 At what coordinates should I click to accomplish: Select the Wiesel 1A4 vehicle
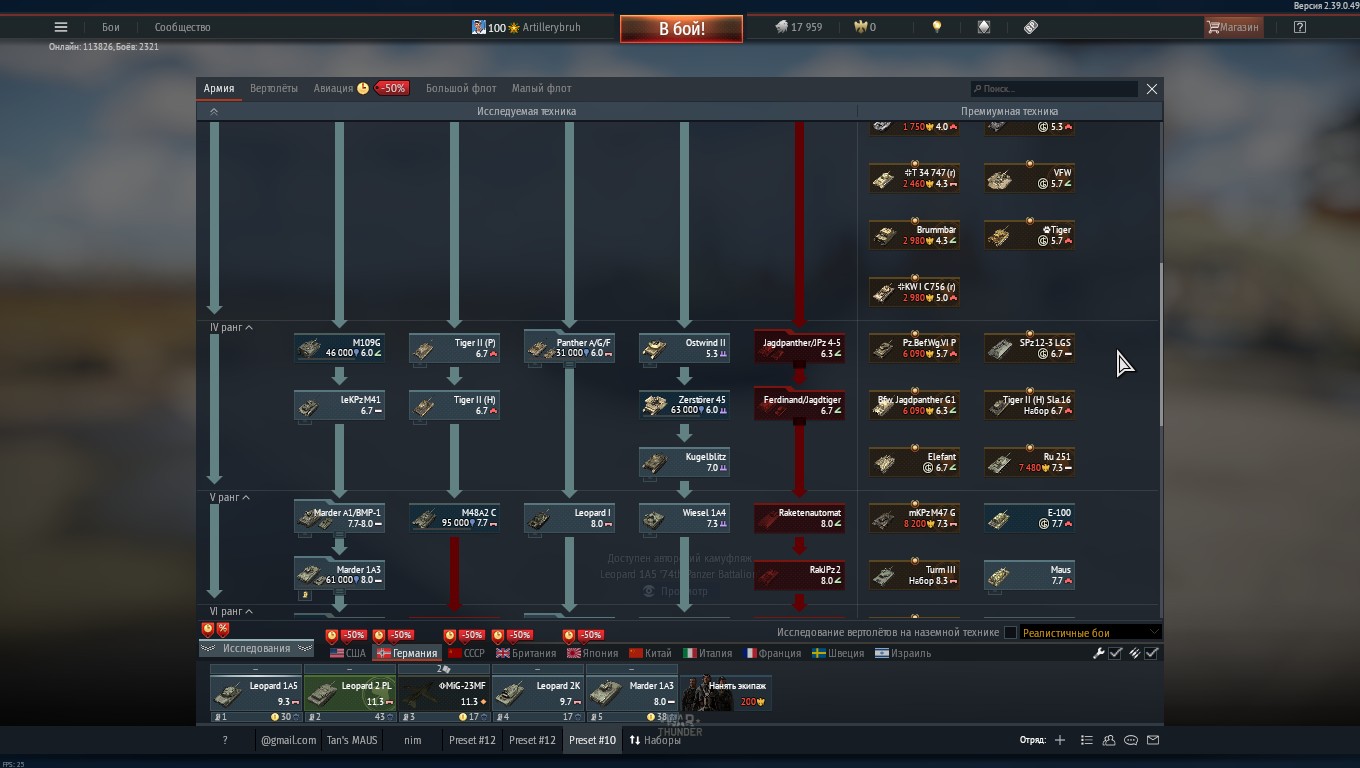click(685, 518)
